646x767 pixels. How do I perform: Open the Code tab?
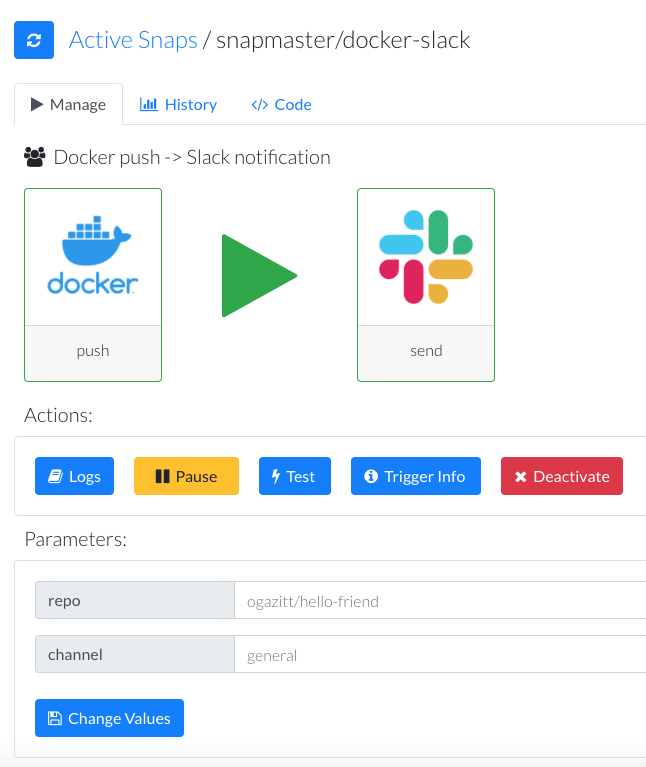pos(281,104)
